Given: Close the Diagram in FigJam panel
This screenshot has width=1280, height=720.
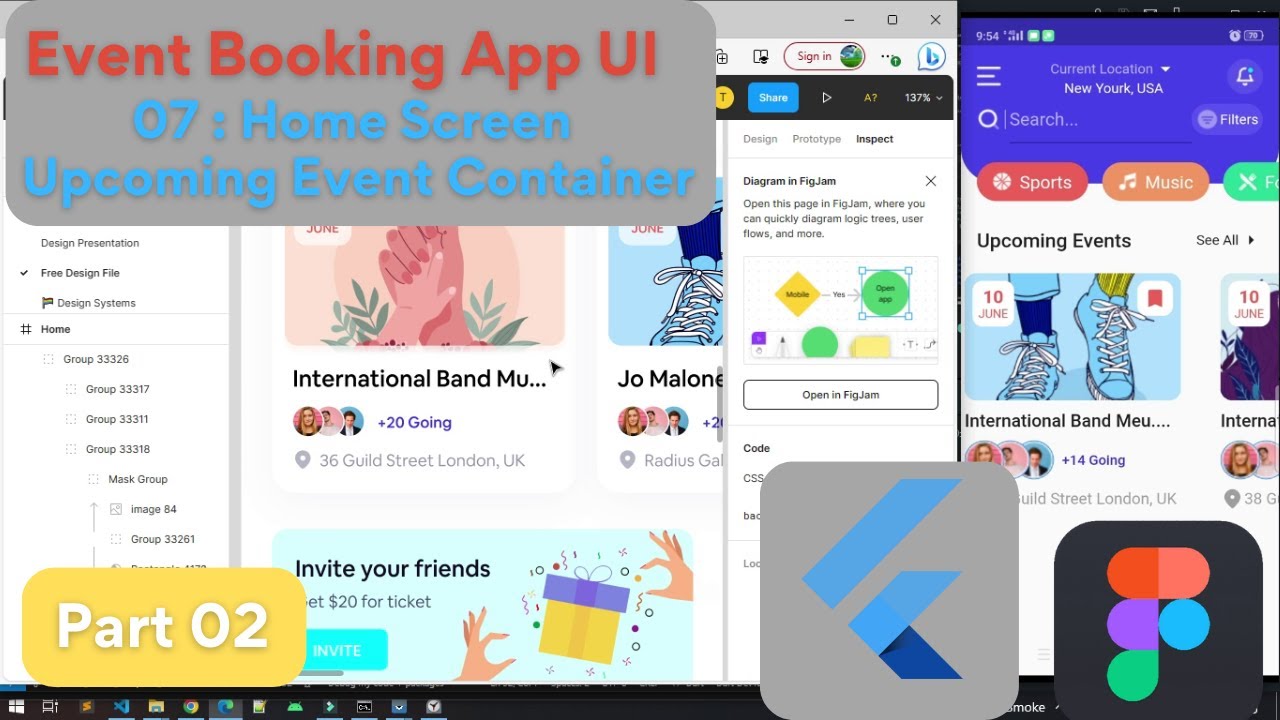Looking at the screenshot, I should 930,181.
